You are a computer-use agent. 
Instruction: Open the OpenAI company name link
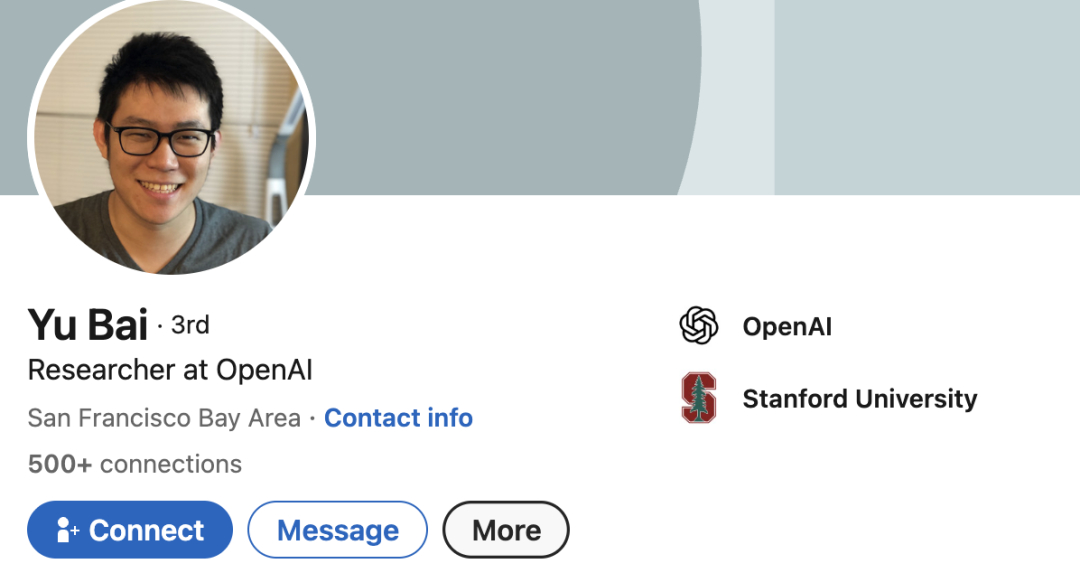(x=787, y=326)
